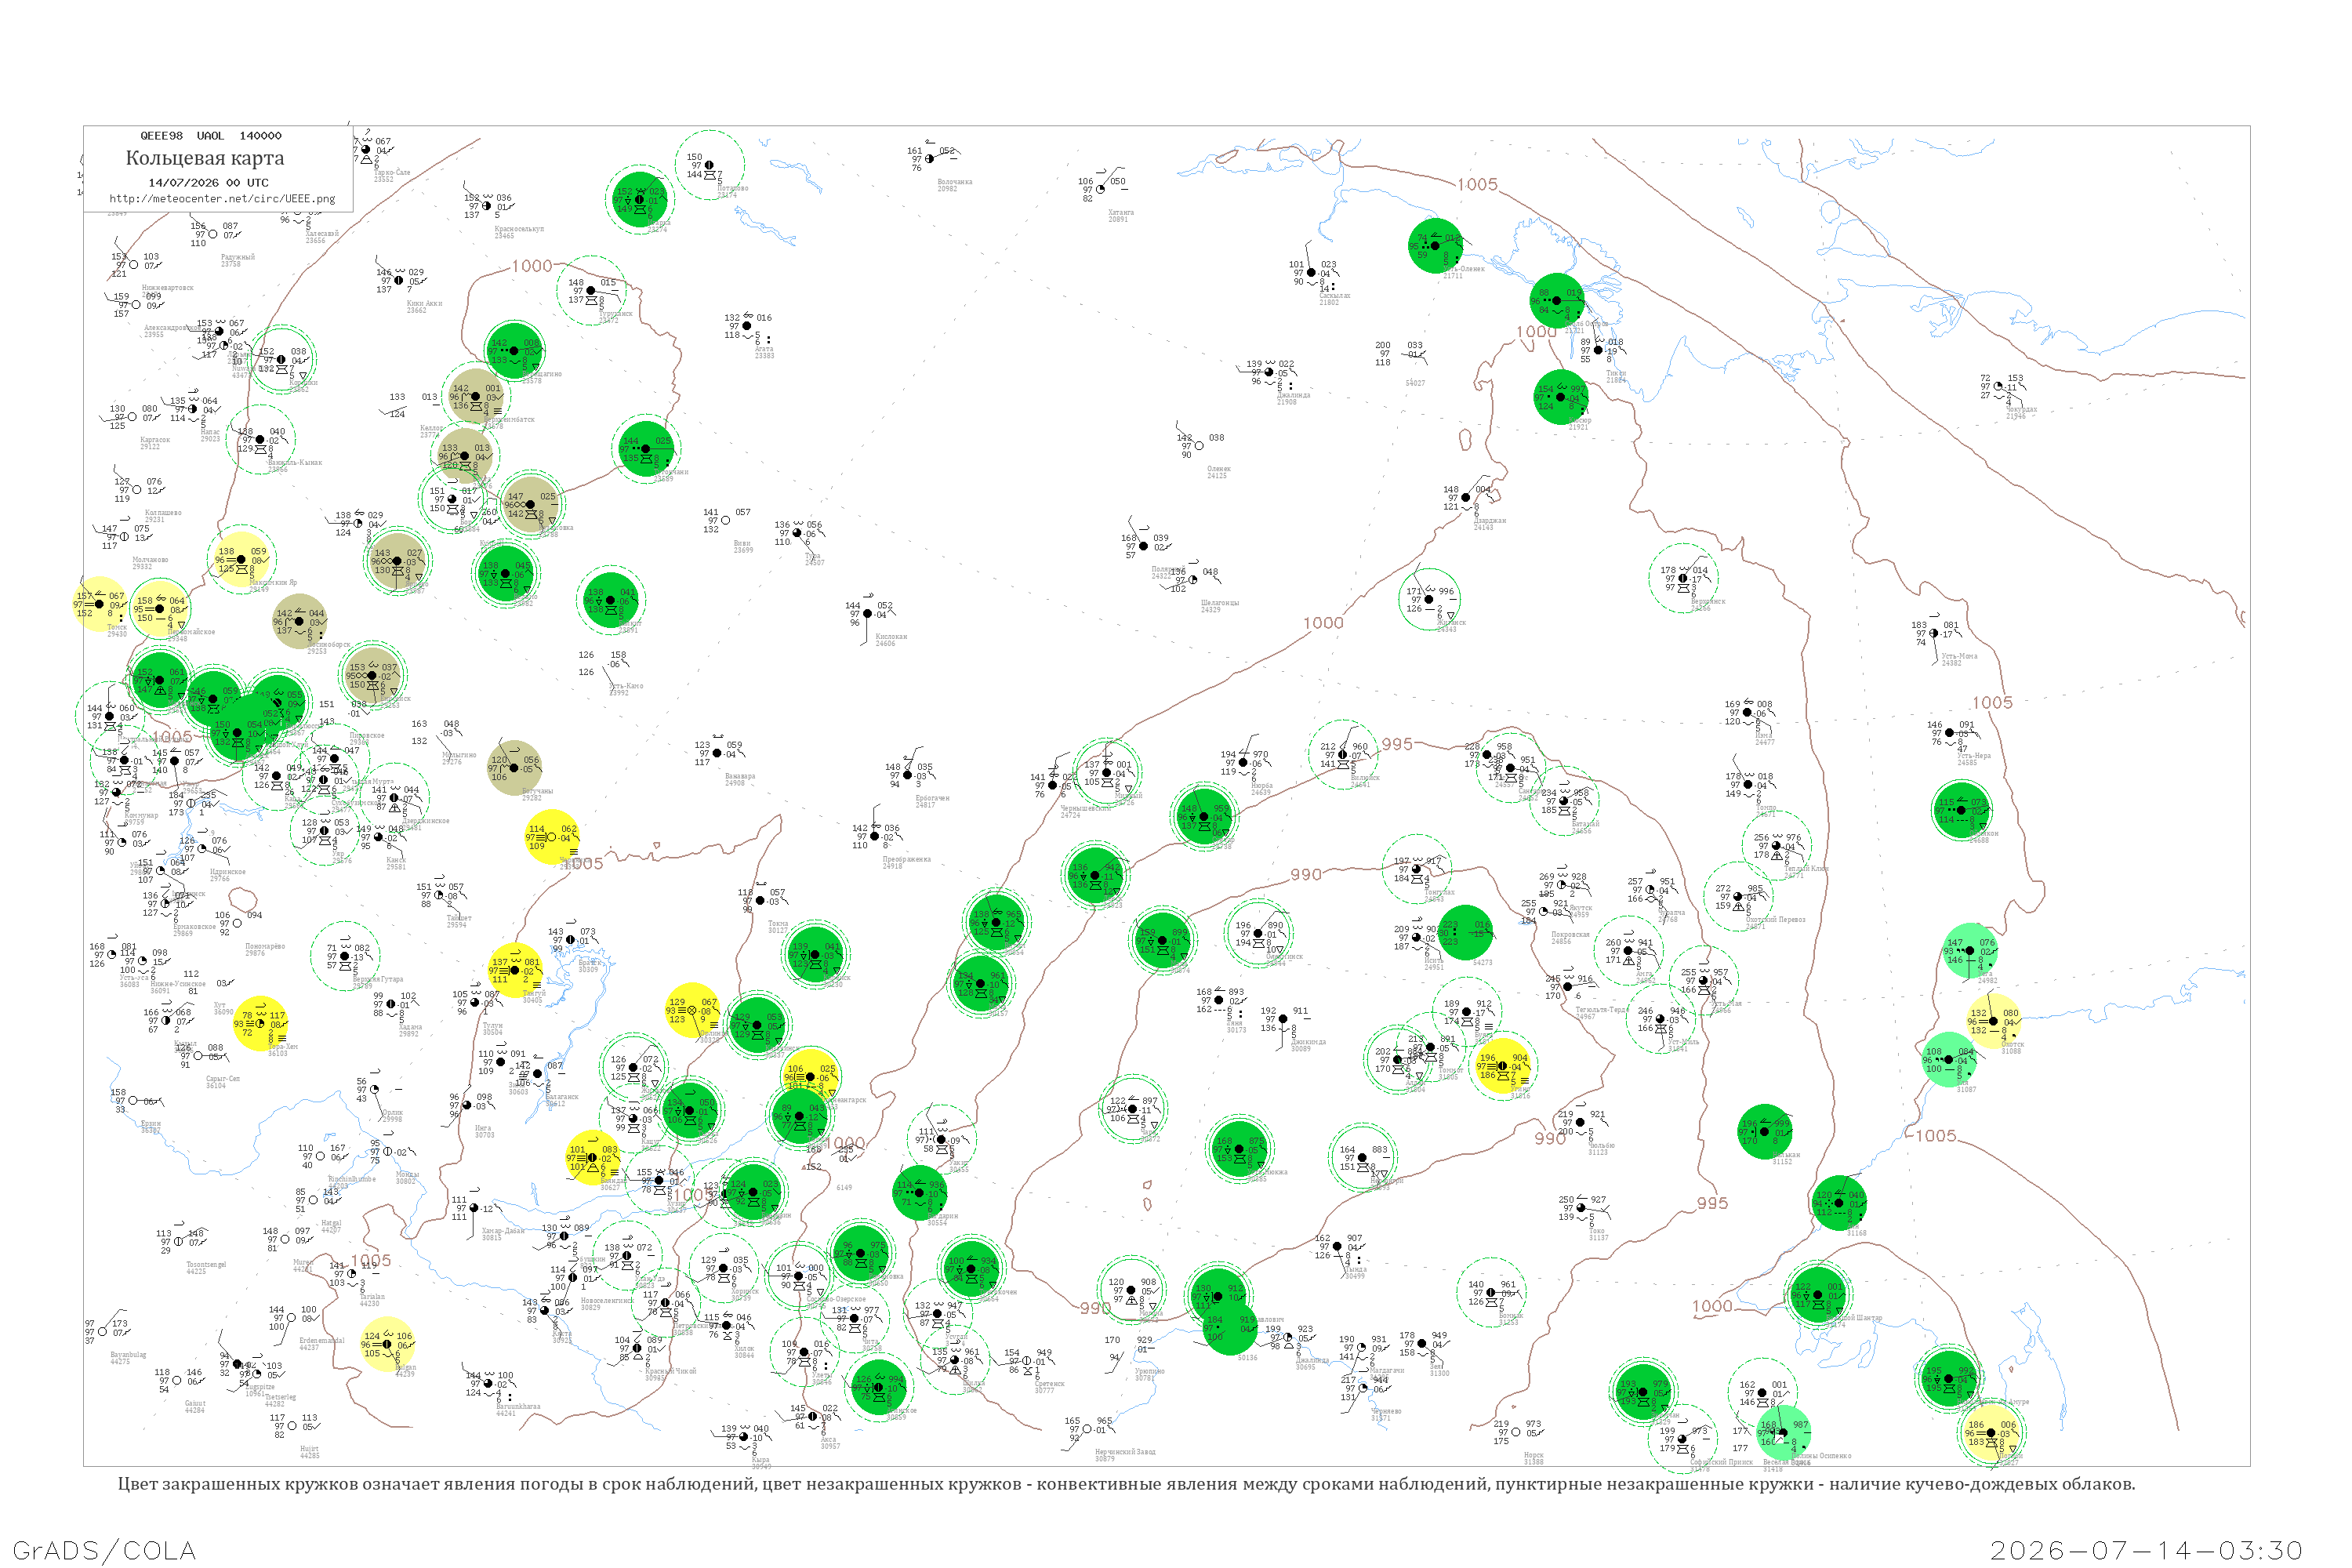
Task: Click the station label 'Усть-Камо 23992'
Action: pos(626,689)
